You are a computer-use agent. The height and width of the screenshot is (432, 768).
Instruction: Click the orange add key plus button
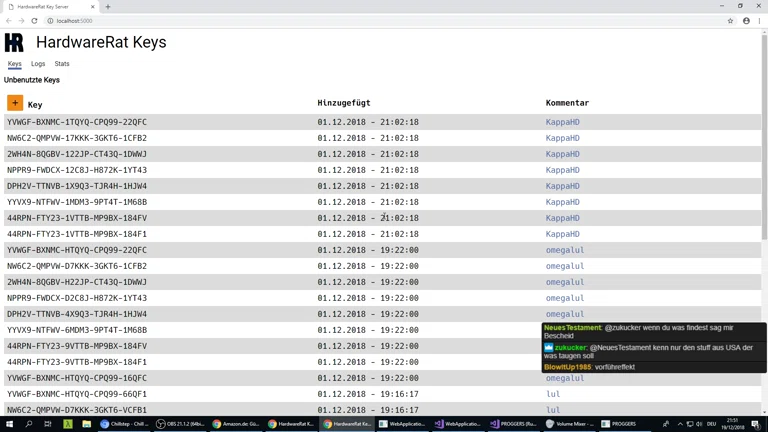pos(15,103)
